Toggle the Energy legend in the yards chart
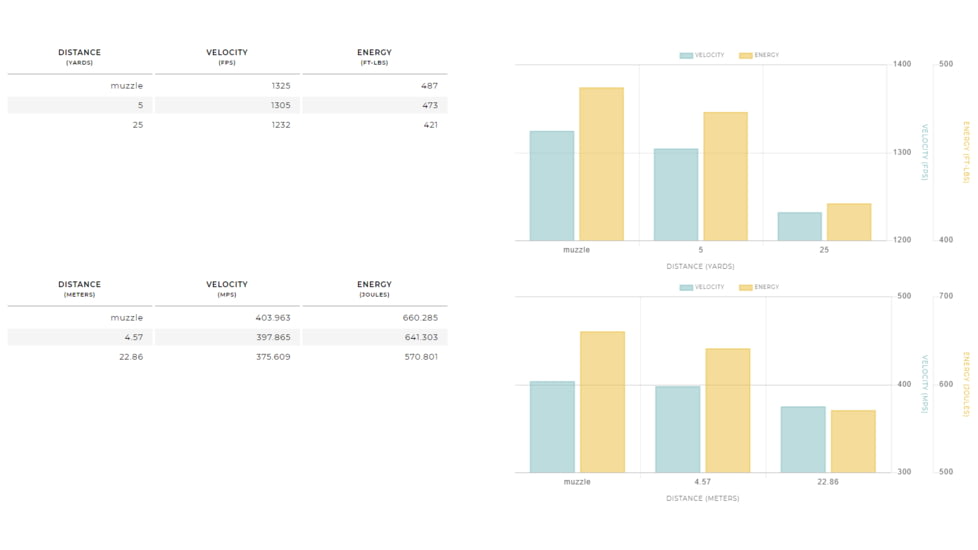The width and height of the screenshot is (978, 550). (759, 56)
